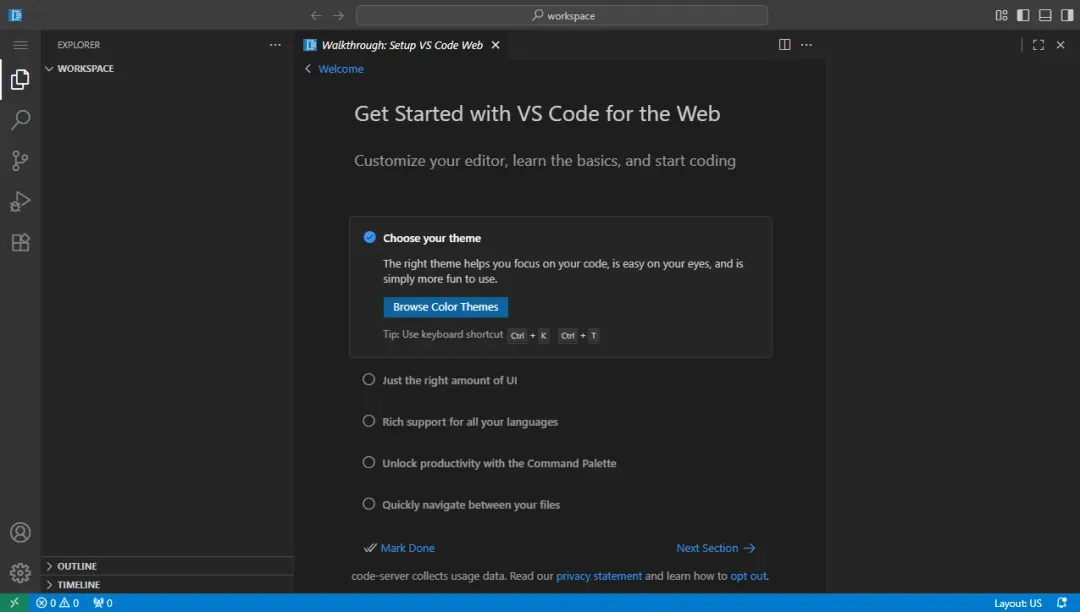
Task: Toggle the primary side bar layout icon
Action: pos(1023,15)
